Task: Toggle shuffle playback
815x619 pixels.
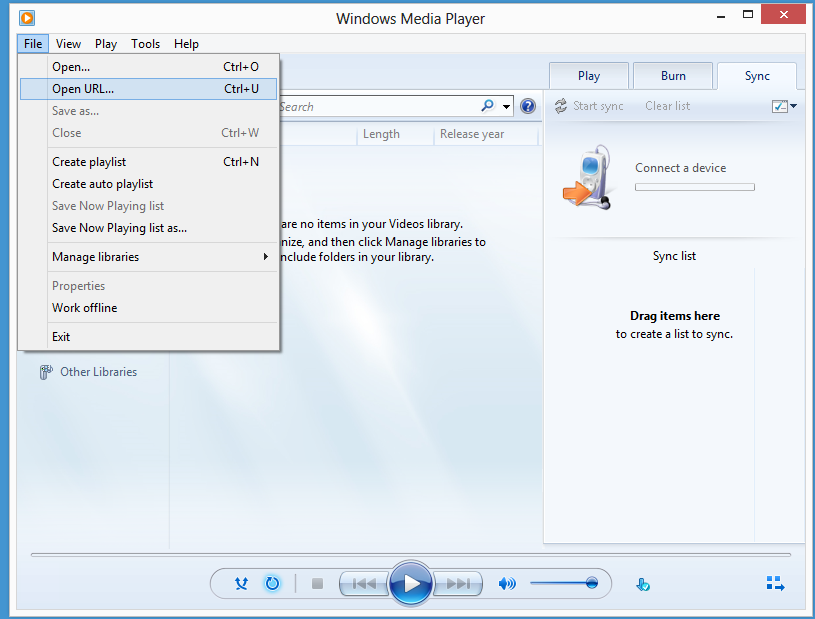Action: pos(241,583)
